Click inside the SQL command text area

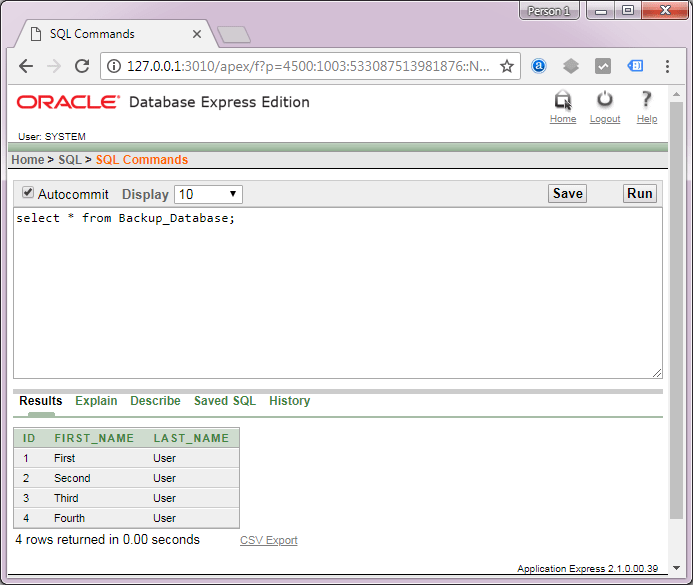338,293
